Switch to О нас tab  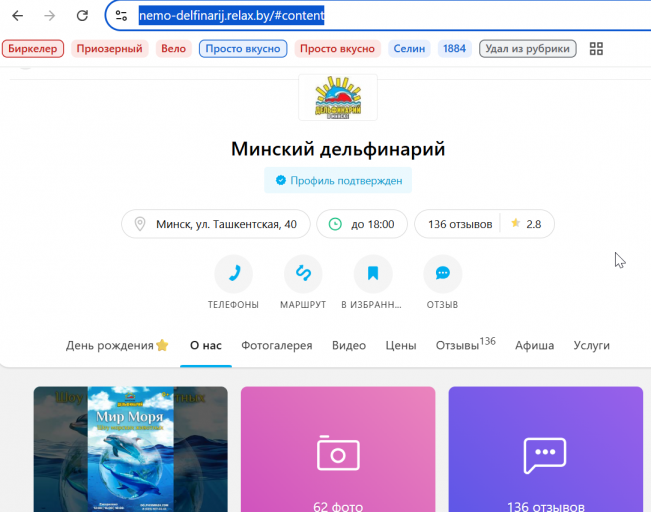point(206,345)
